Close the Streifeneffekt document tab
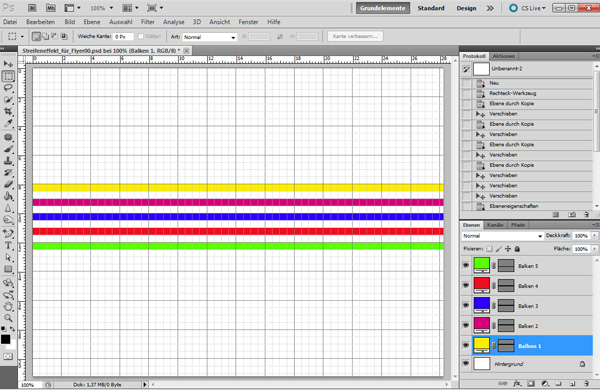 coord(186,51)
